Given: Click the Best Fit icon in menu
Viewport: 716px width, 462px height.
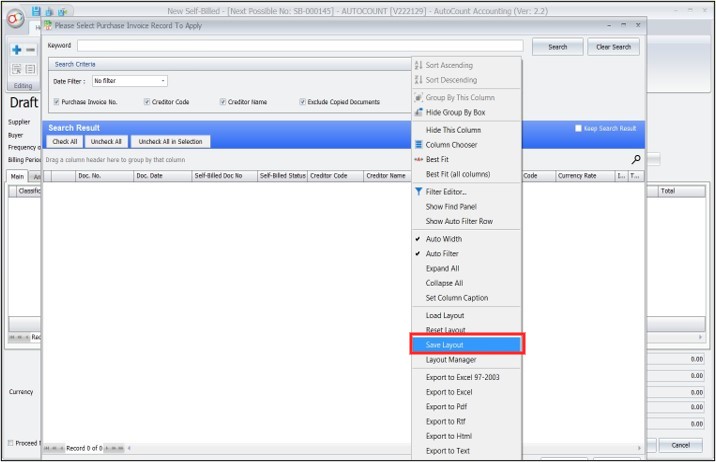Looking at the screenshot, I should point(418,159).
